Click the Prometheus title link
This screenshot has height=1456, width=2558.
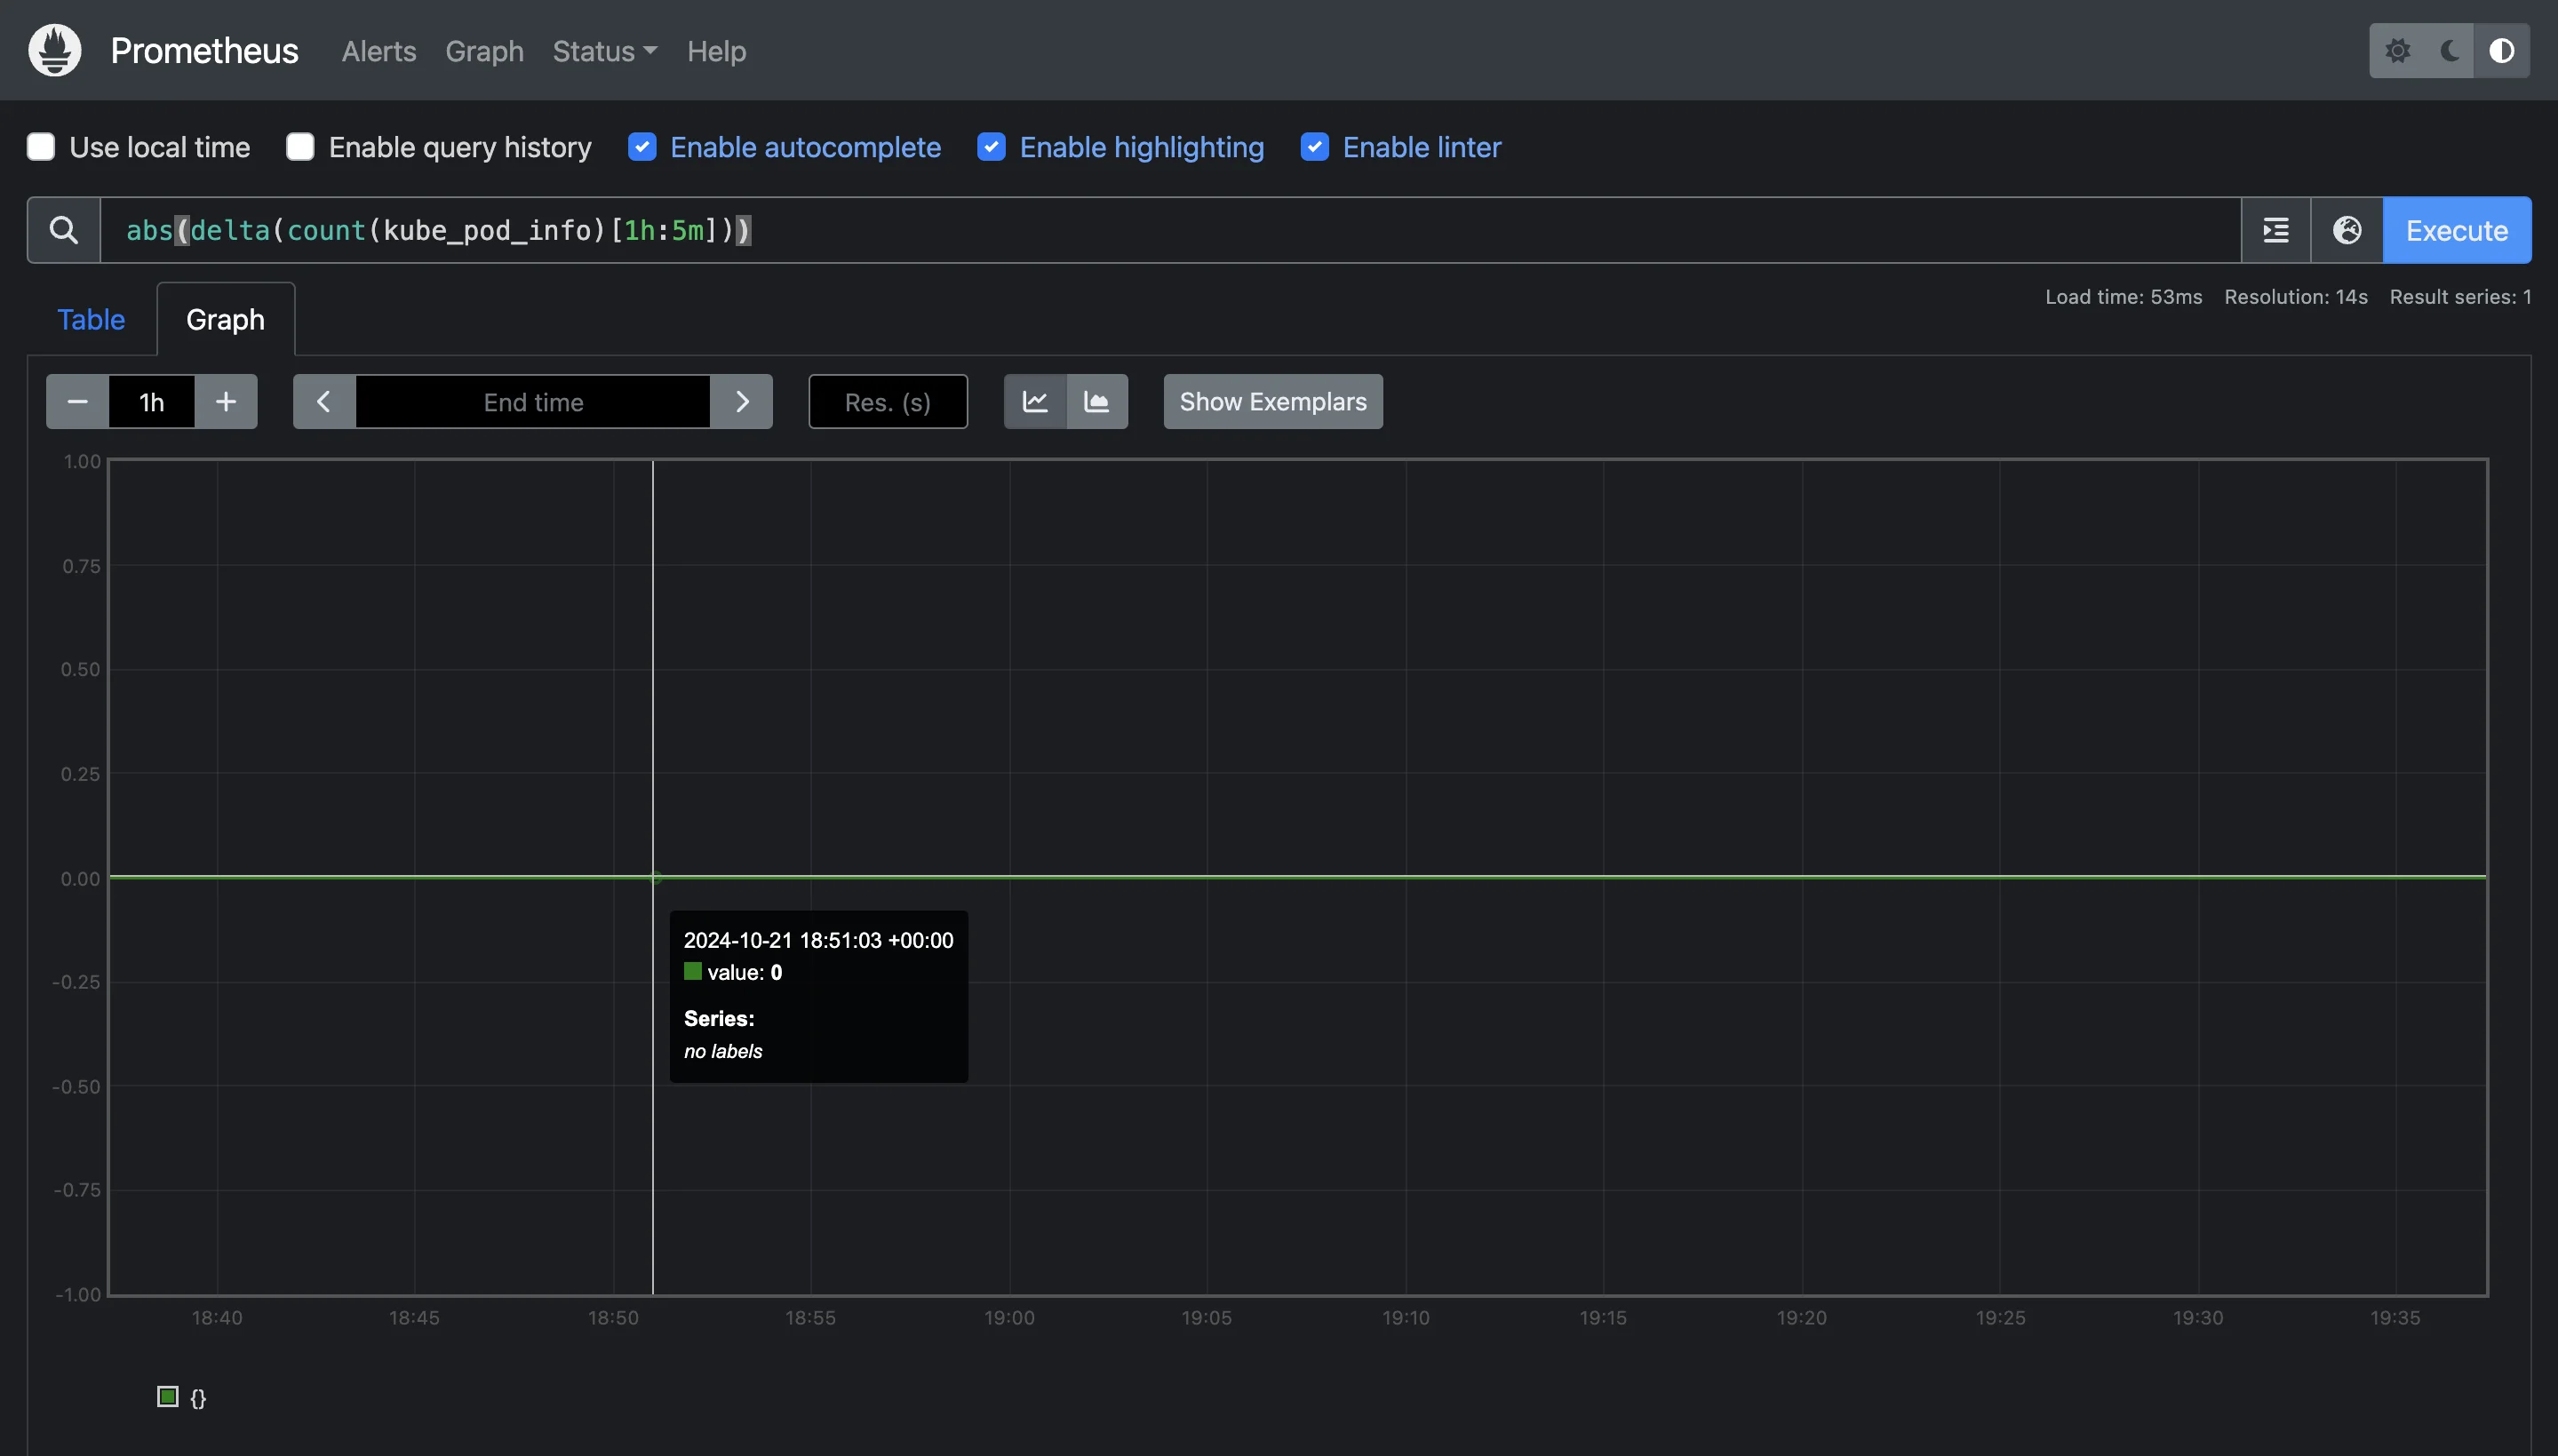tap(204, 51)
